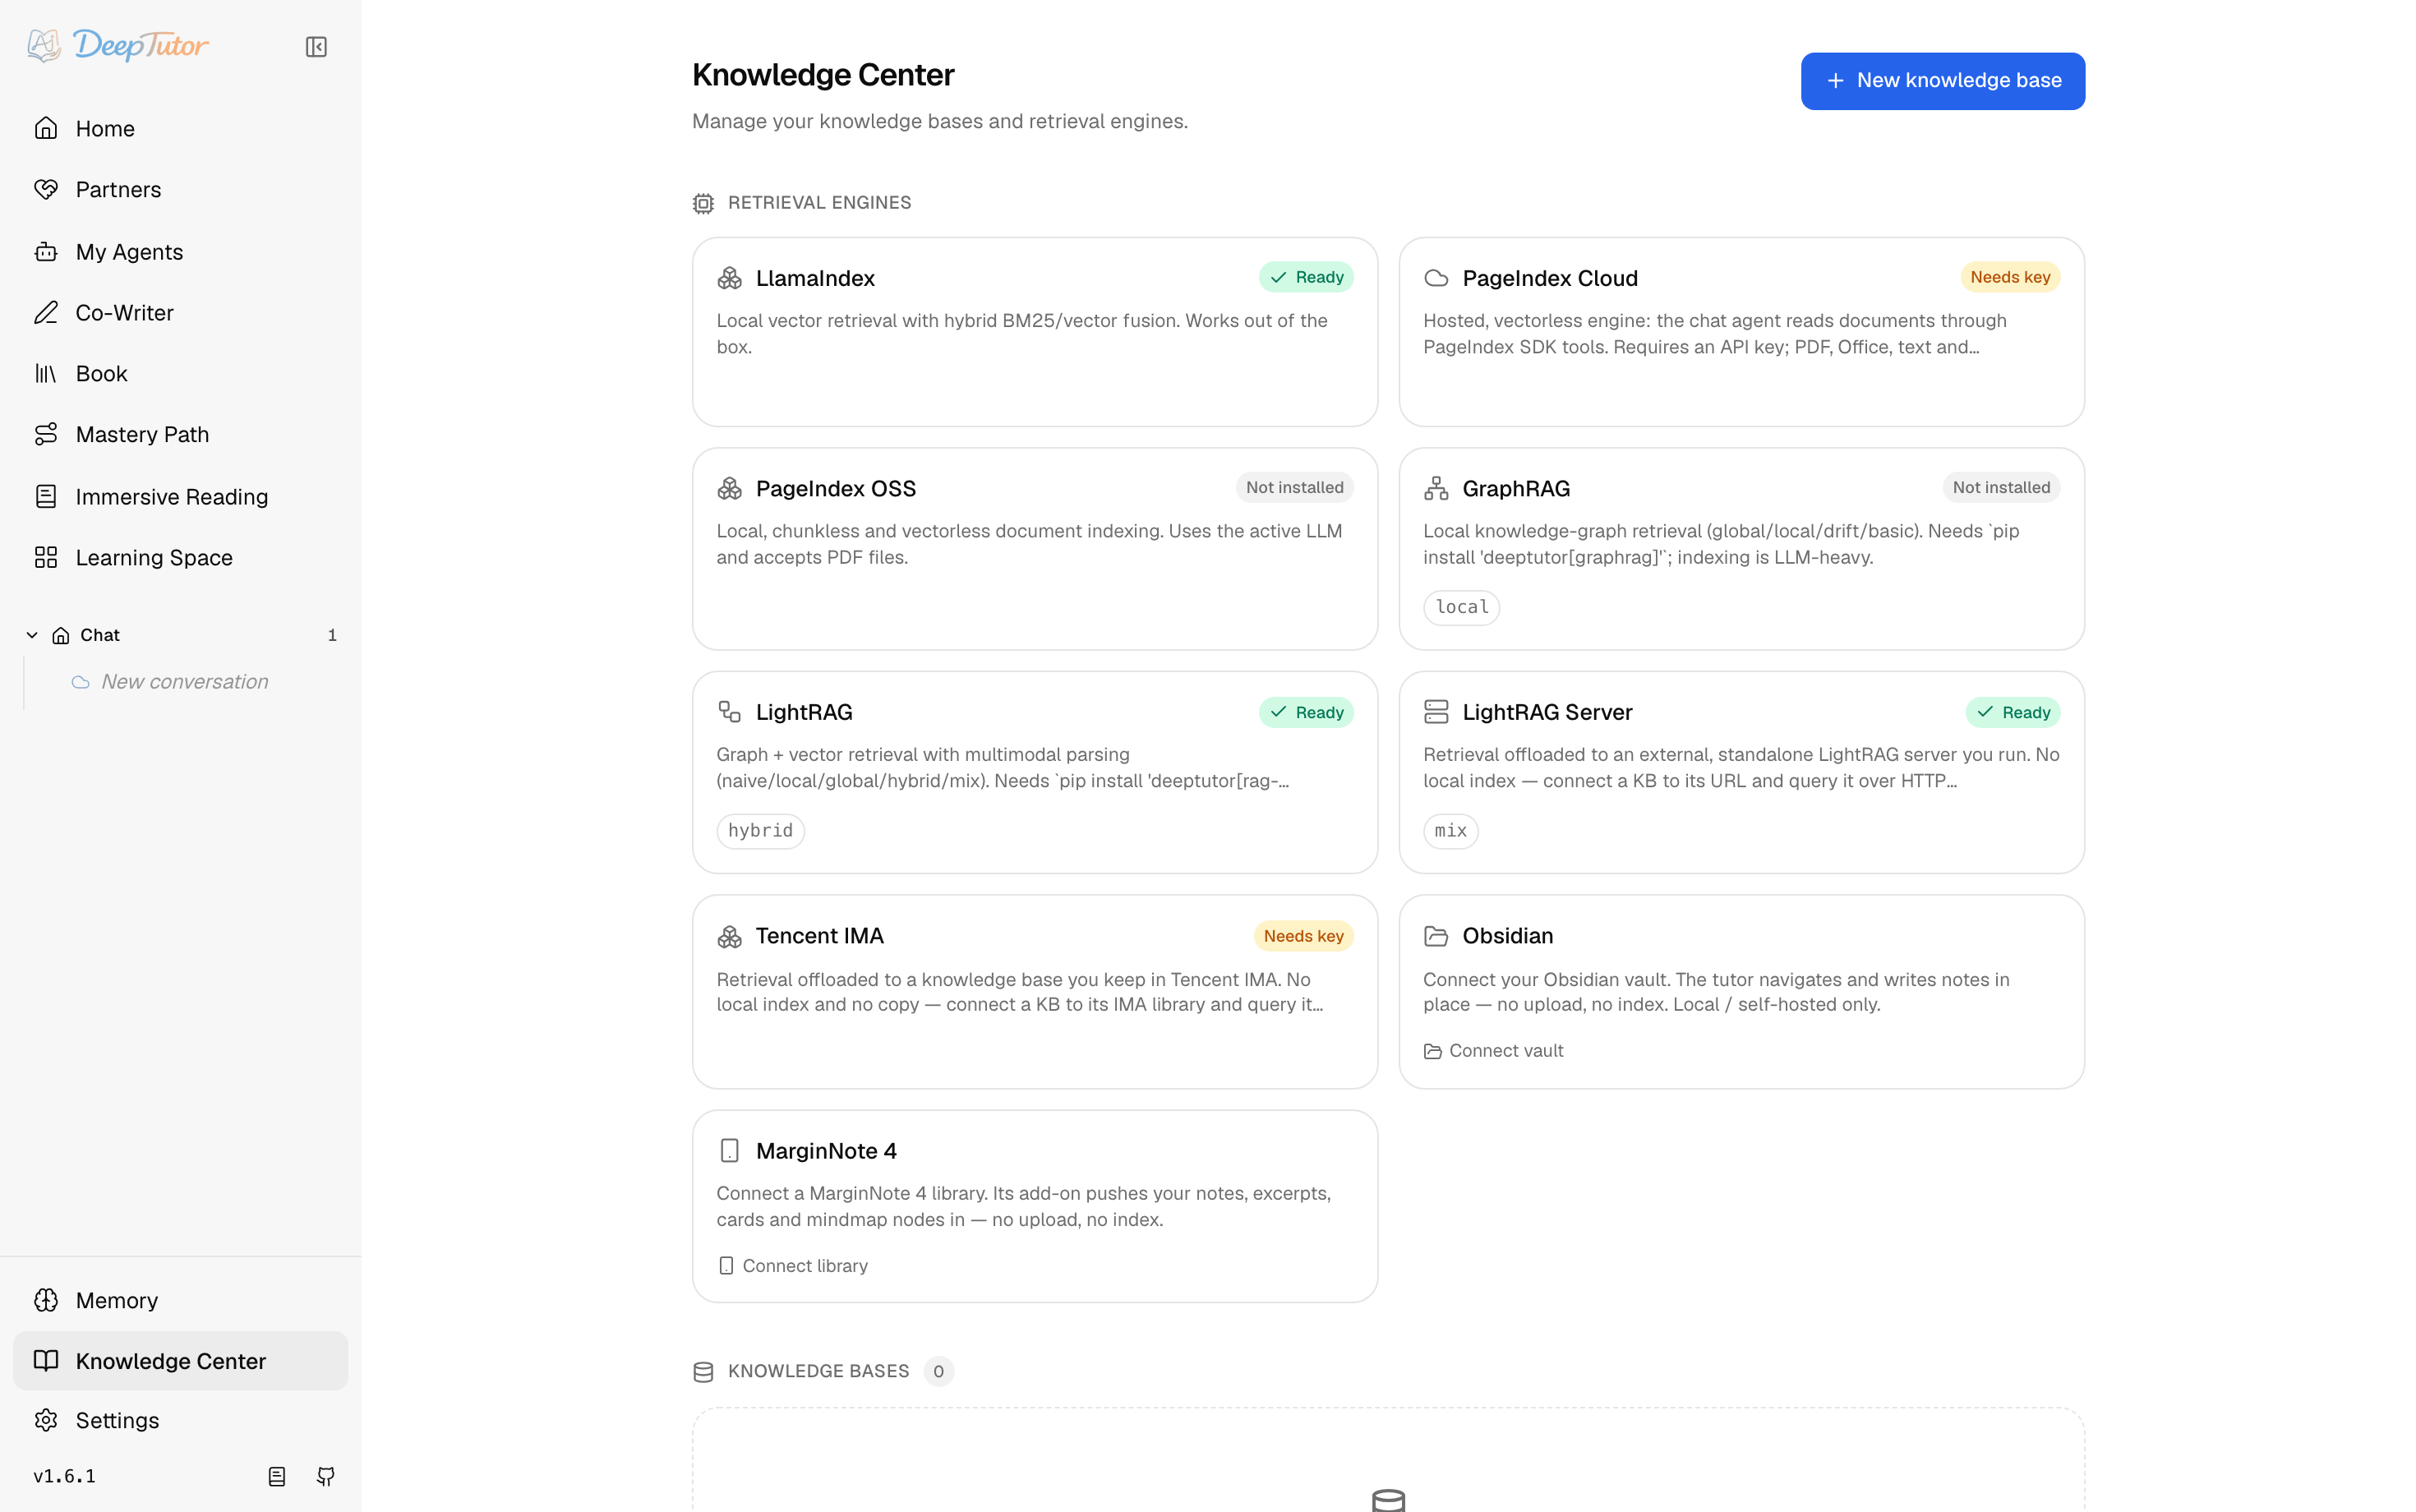Viewport: 2416px width, 1512px height.
Task: Click the Chat conversation count 1
Action: (x=332, y=635)
